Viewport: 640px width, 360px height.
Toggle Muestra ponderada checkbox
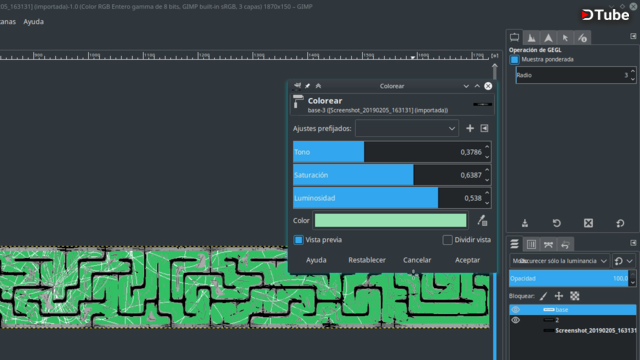coord(514,60)
